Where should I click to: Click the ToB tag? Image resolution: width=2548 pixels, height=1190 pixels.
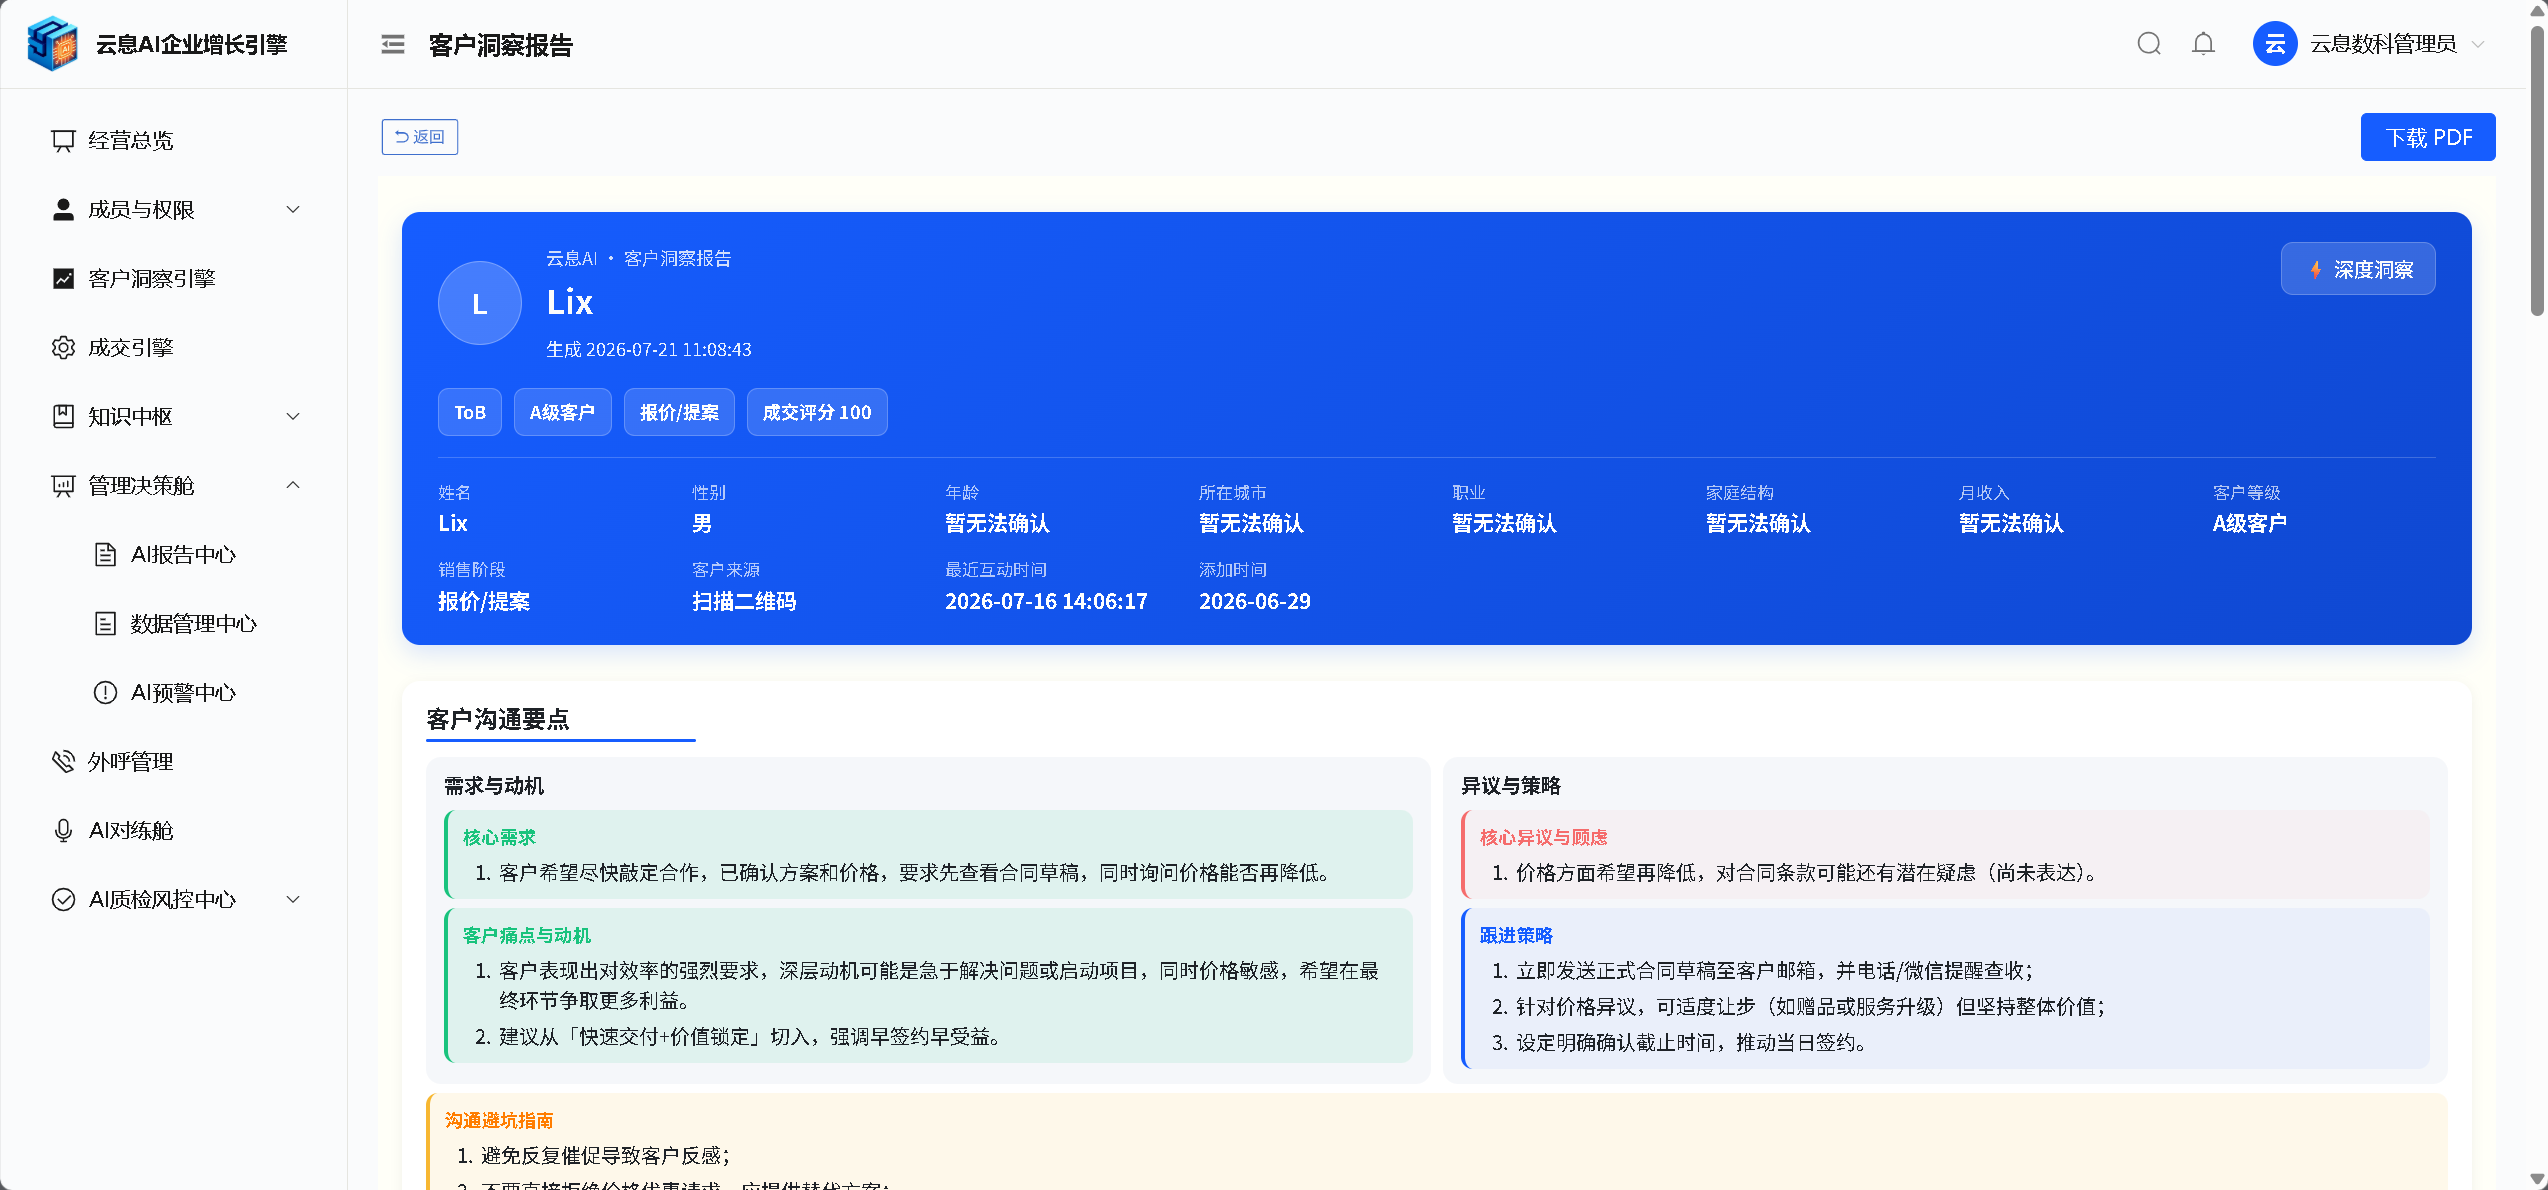tap(470, 412)
